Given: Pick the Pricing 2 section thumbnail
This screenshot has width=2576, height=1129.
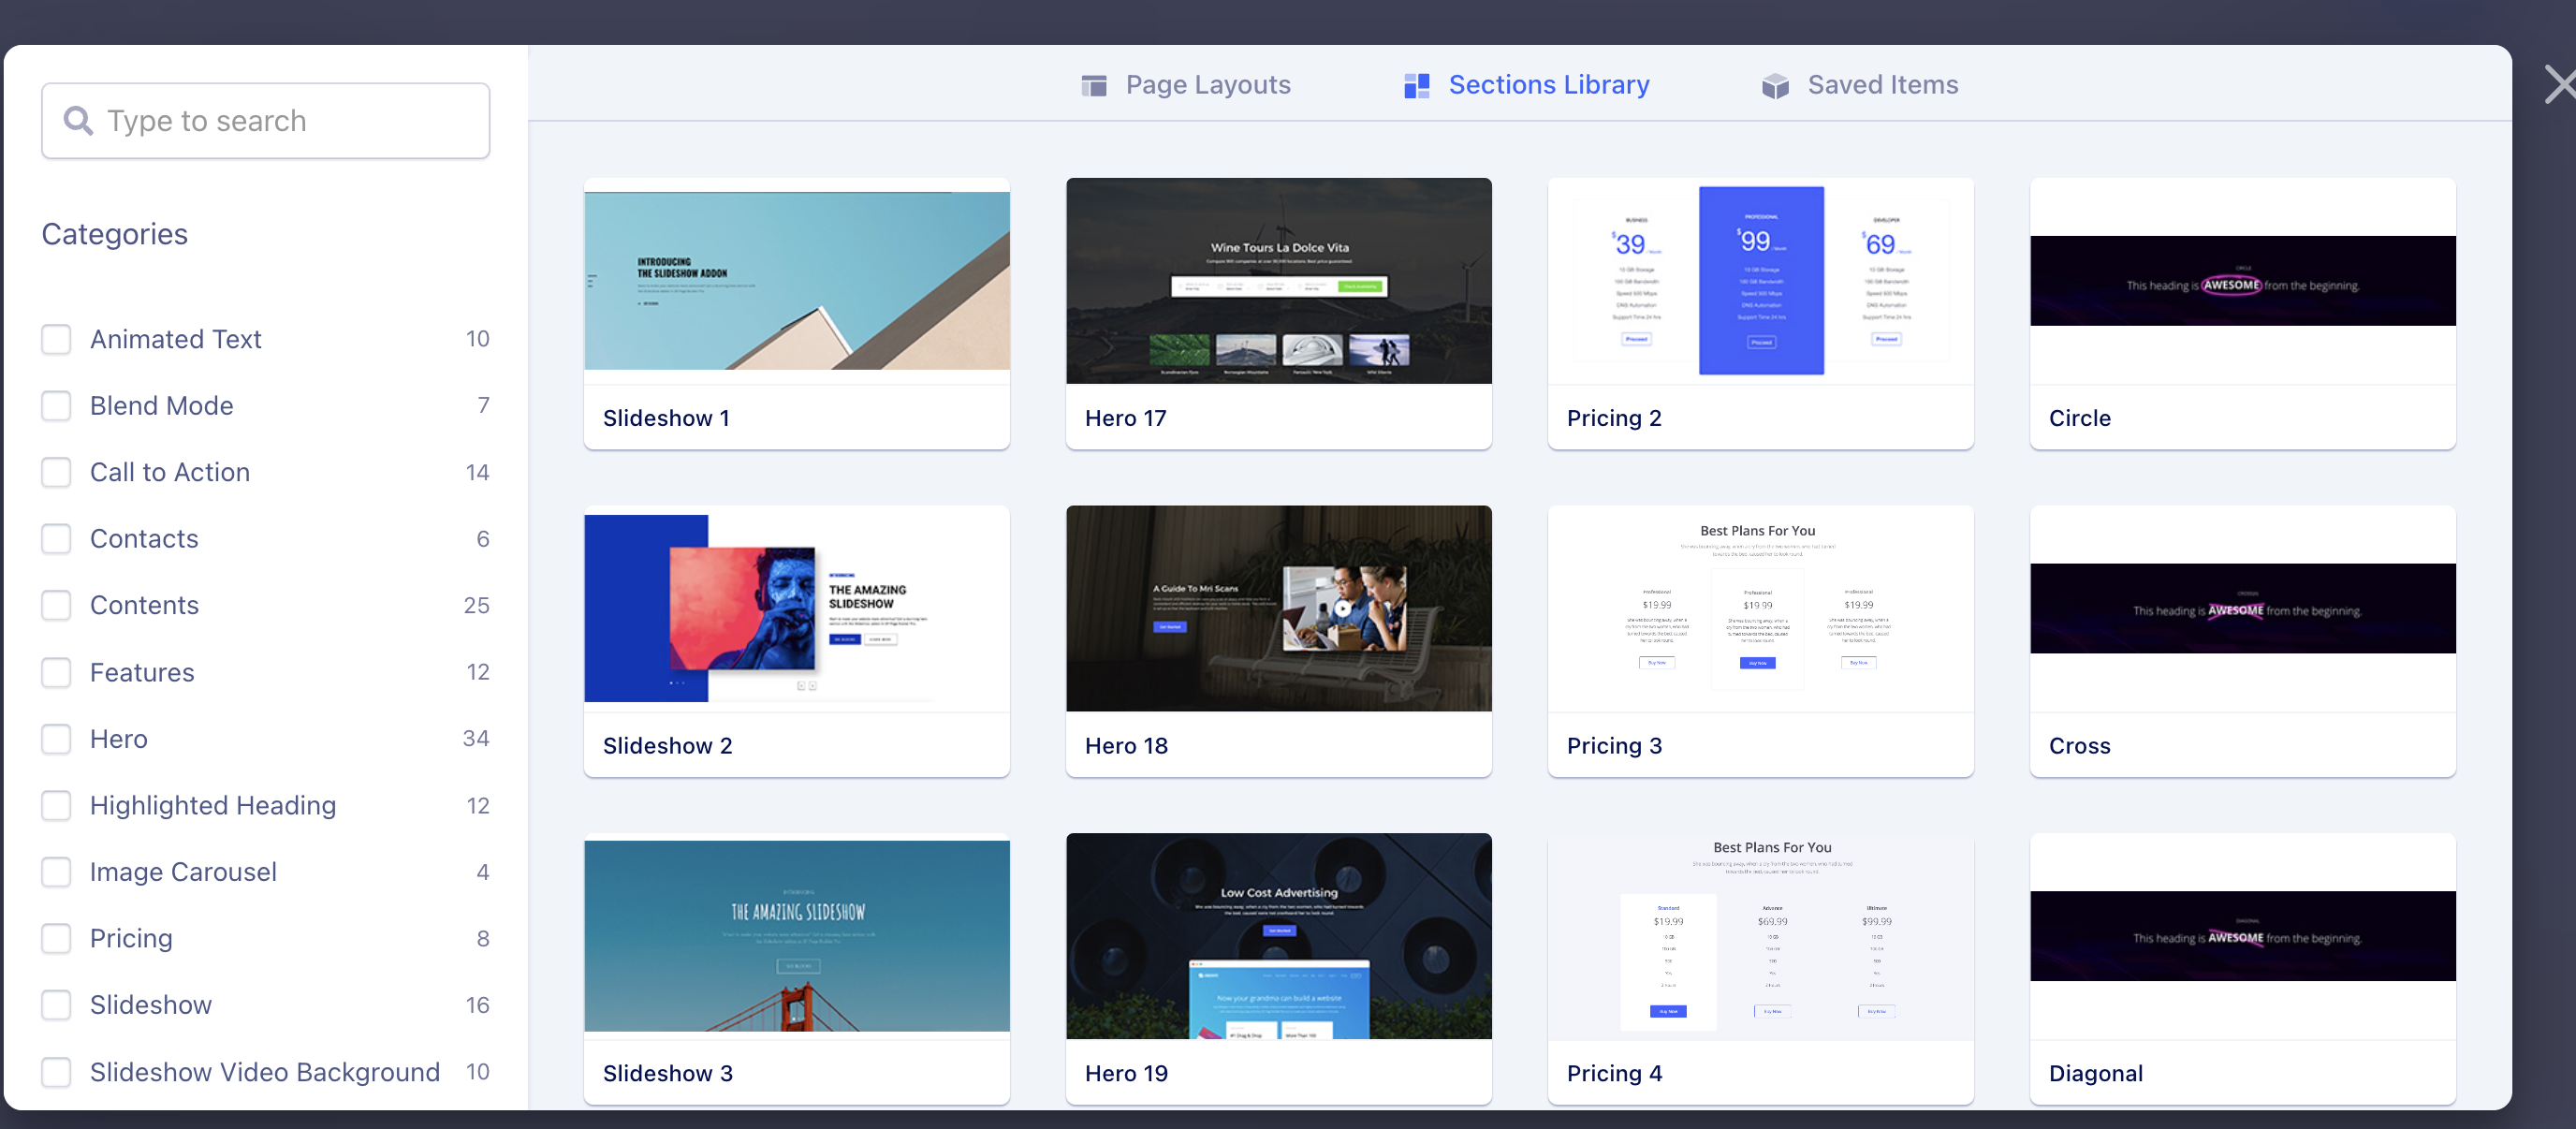Looking at the screenshot, I should pyautogui.click(x=1760, y=281).
